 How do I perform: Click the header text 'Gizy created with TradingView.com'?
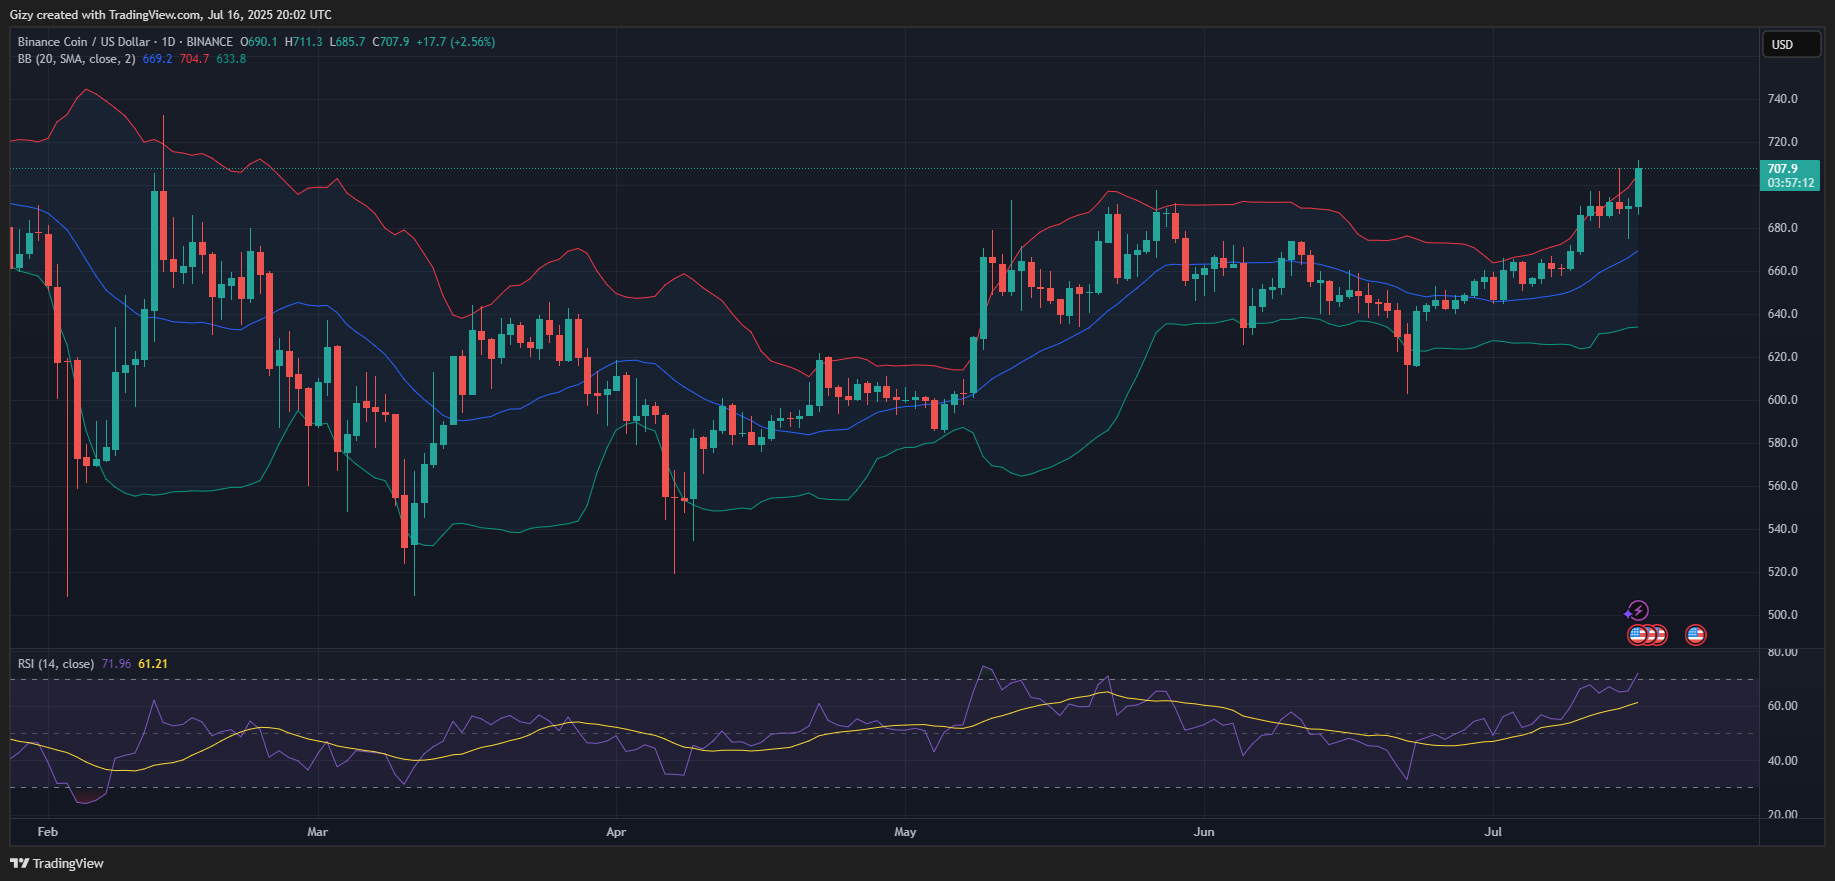105,15
